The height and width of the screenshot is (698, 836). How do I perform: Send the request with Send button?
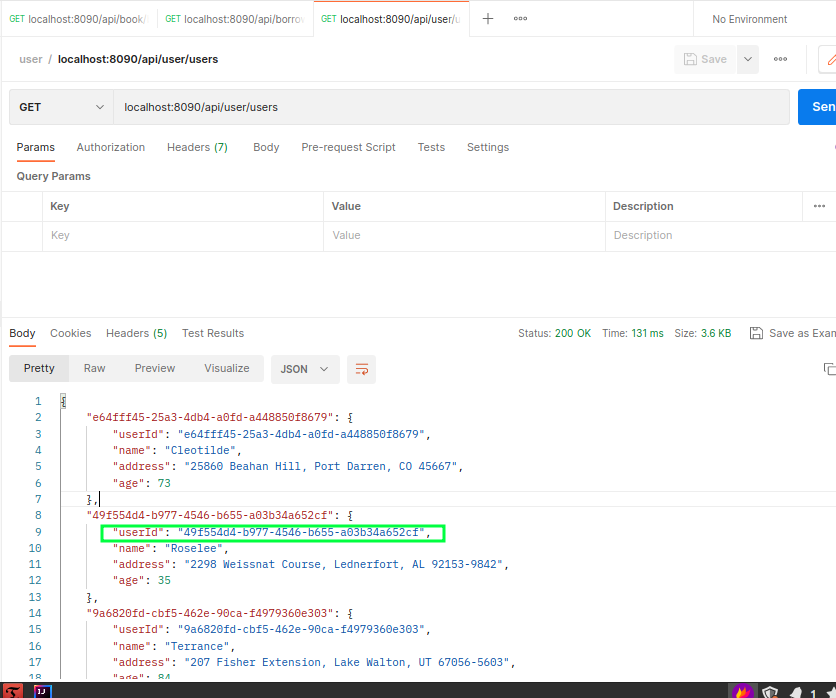817,107
